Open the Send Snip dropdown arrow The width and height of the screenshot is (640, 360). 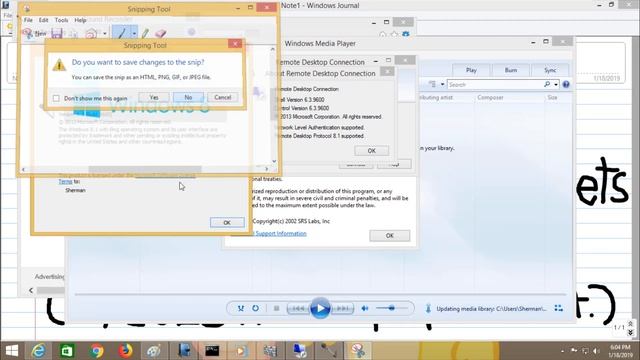point(104,33)
